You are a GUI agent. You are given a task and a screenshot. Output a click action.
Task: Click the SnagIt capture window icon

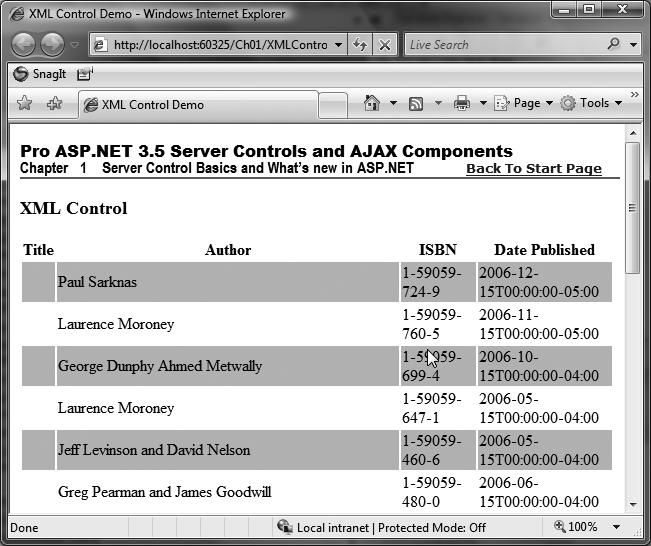(85, 74)
